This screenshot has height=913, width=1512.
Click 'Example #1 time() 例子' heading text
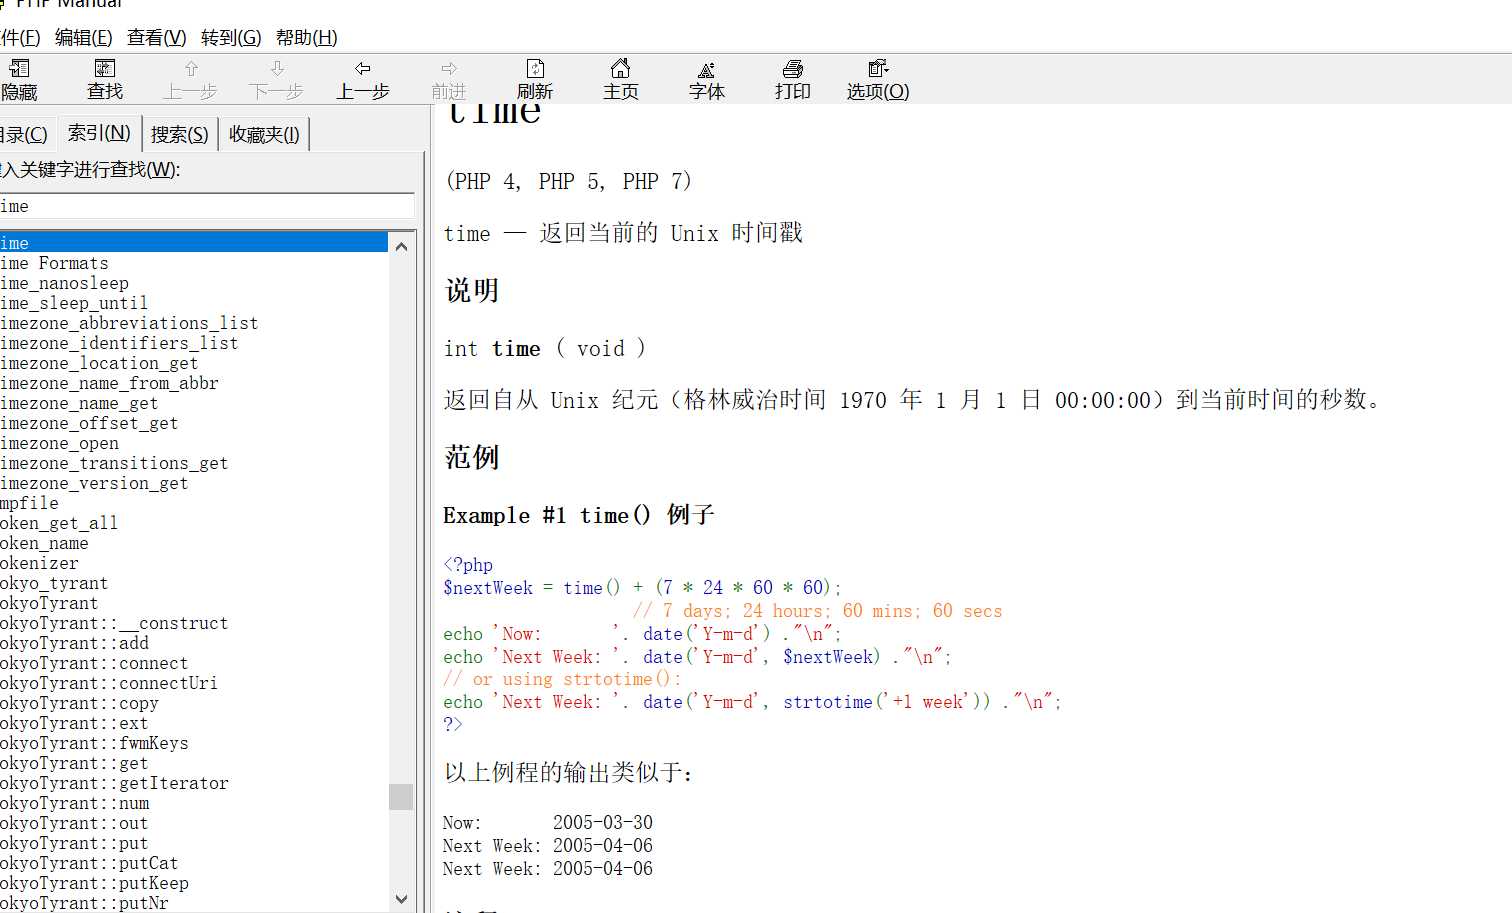pos(579,515)
